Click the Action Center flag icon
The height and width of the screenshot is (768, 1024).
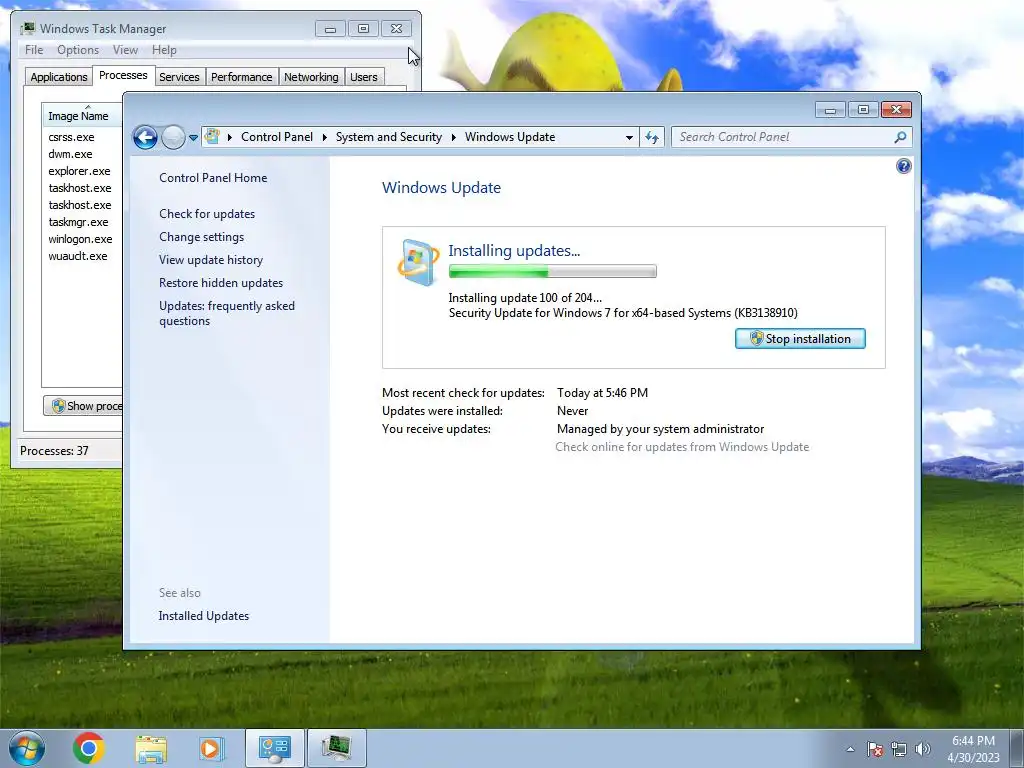click(x=875, y=749)
